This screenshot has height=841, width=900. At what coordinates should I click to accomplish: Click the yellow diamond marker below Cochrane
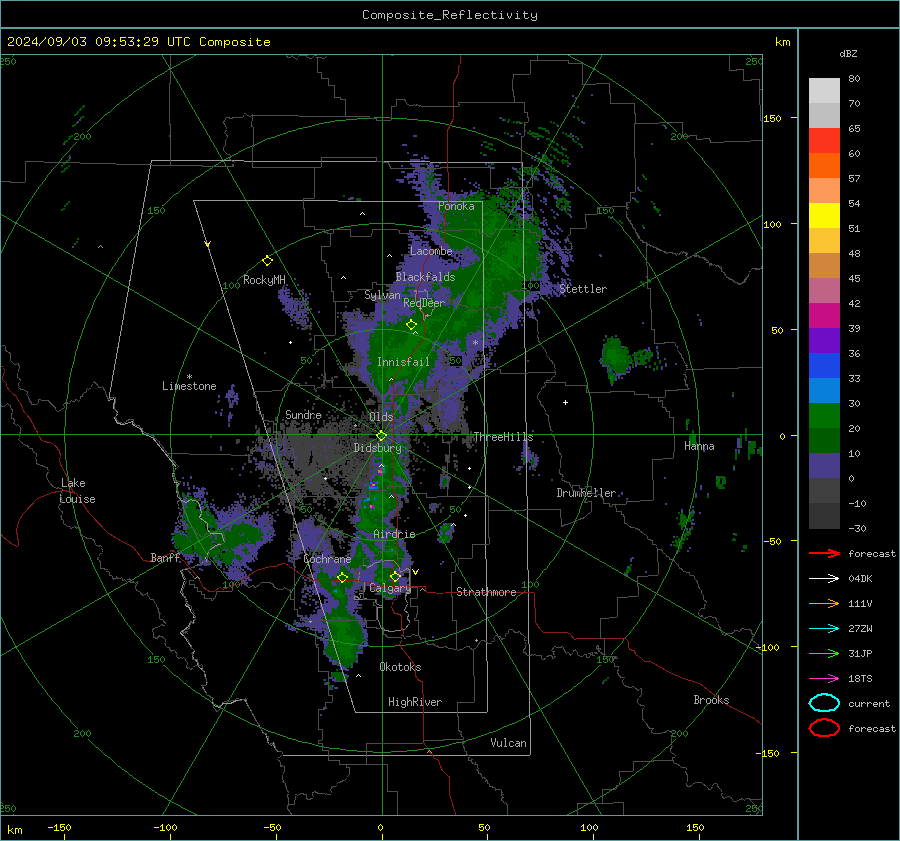pos(342,577)
